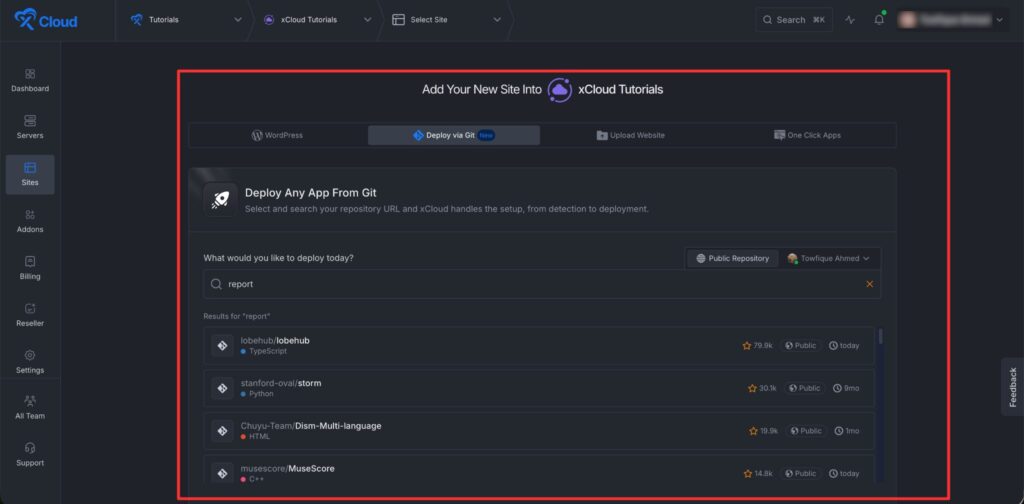Click the magnifier icon in repository search
This screenshot has width=1024, height=504.
click(216, 284)
